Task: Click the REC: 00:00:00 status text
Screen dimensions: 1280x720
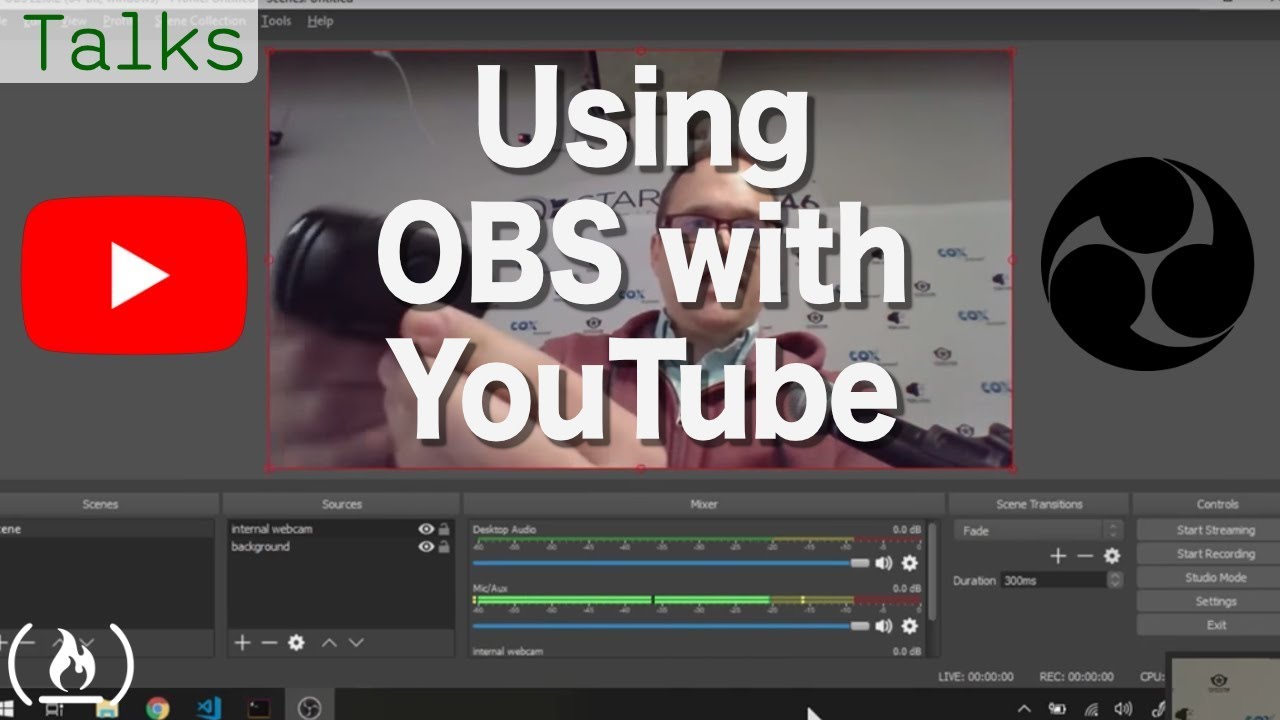Action: tap(1075, 677)
